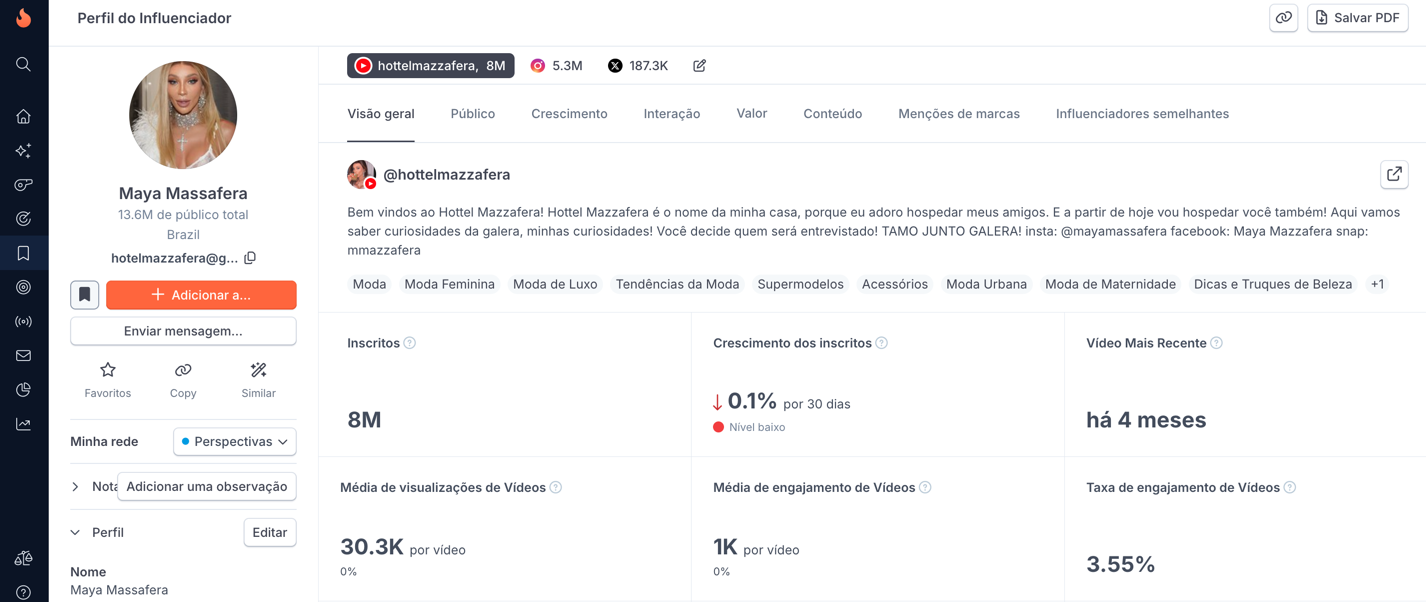Viewport: 1426px width, 602px height.
Task: Collapse the Perfil section chevron
Action: (x=76, y=533)
